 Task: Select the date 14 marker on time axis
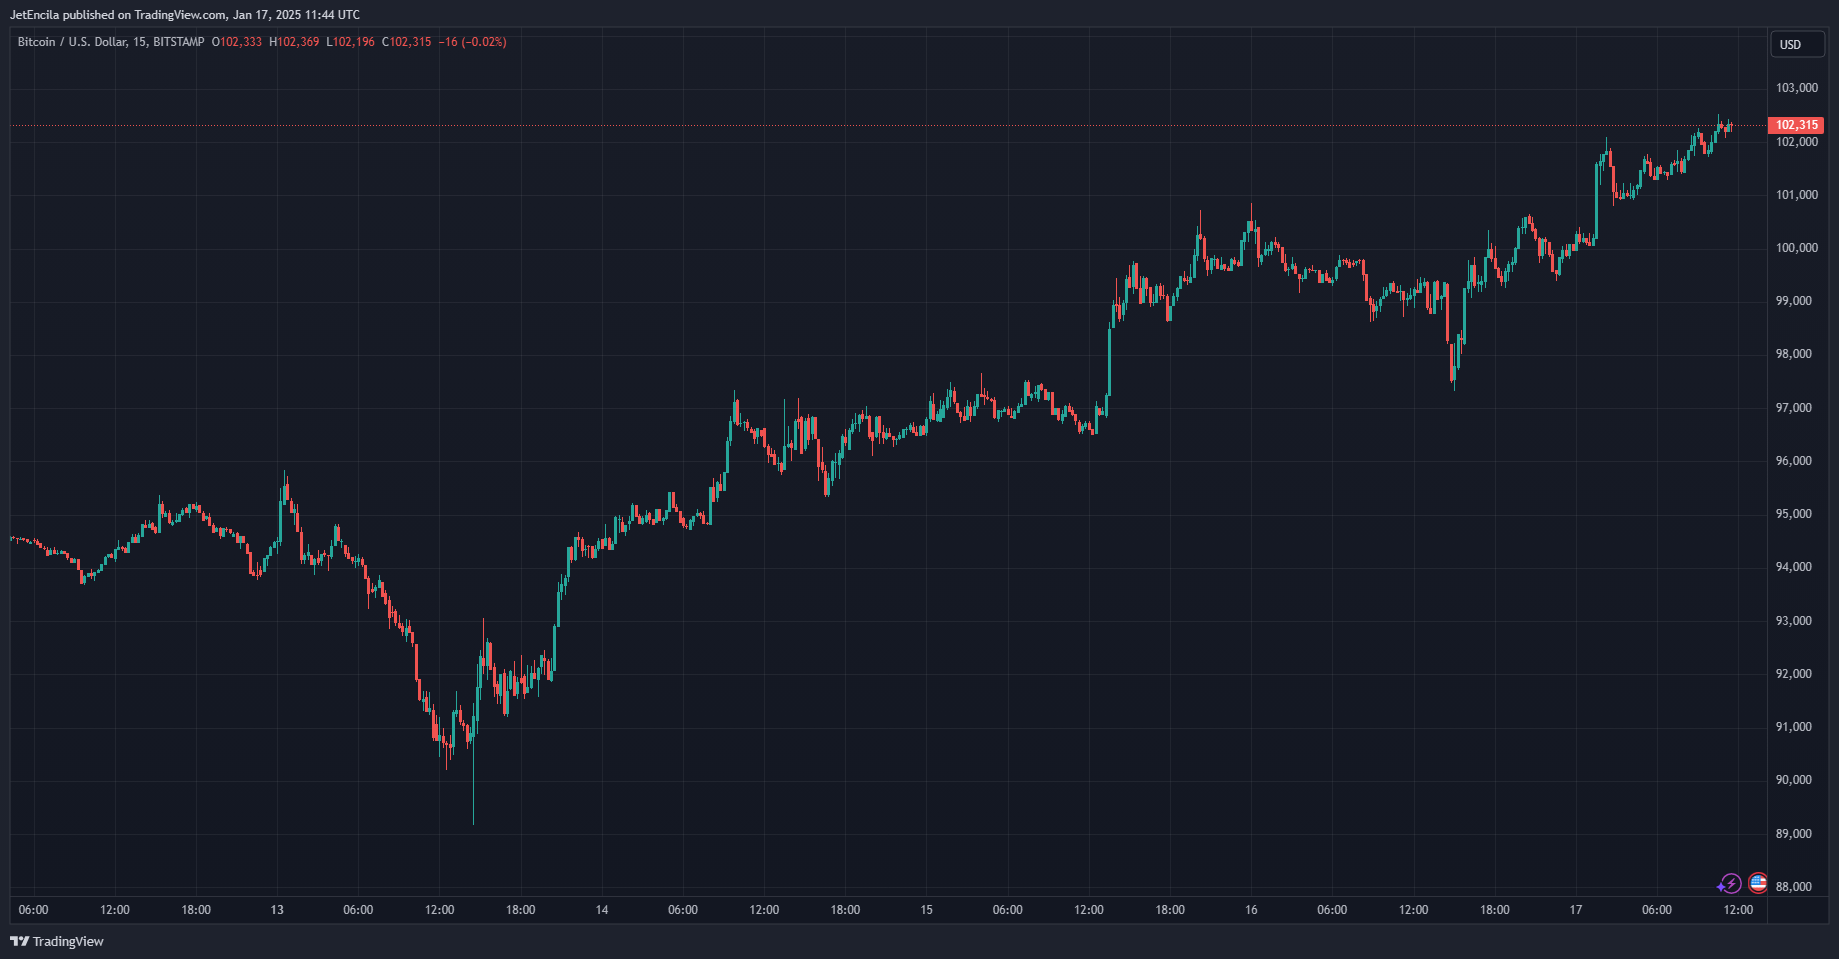(x=602, y=910)
